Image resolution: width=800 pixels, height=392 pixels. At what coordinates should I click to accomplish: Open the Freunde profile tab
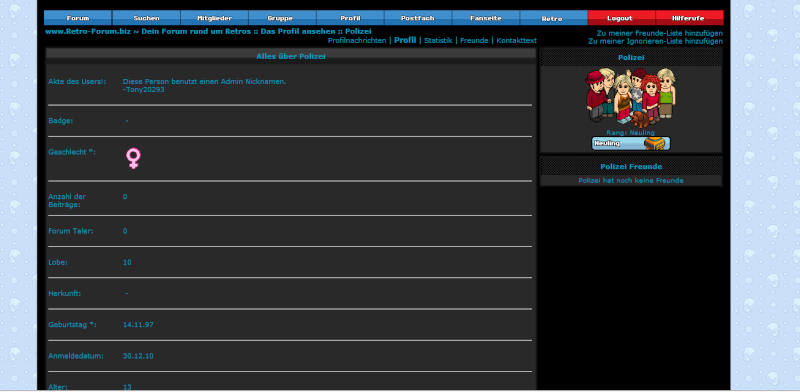474,40
